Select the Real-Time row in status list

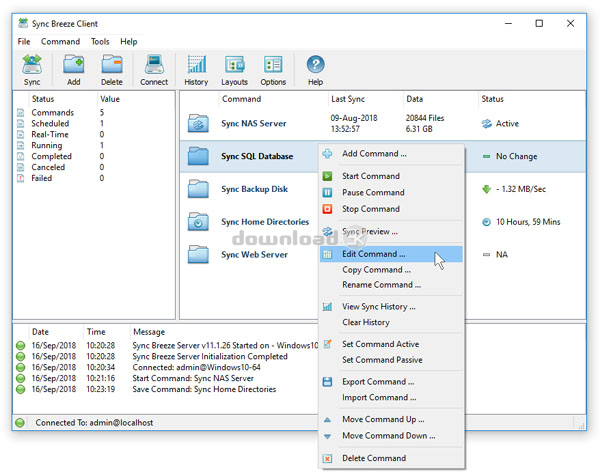(94, 135)
